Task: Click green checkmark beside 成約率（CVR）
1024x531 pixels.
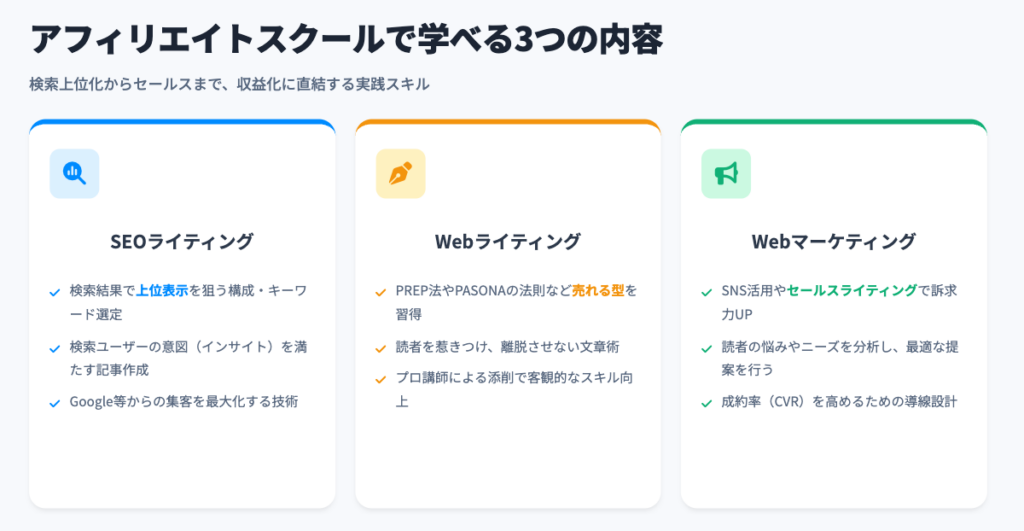Action: click(706, 404)
